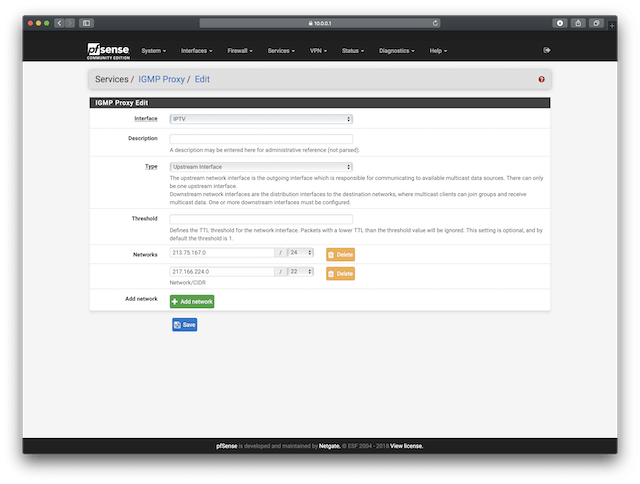Open the Diagnostics menu

coord(396,51)
